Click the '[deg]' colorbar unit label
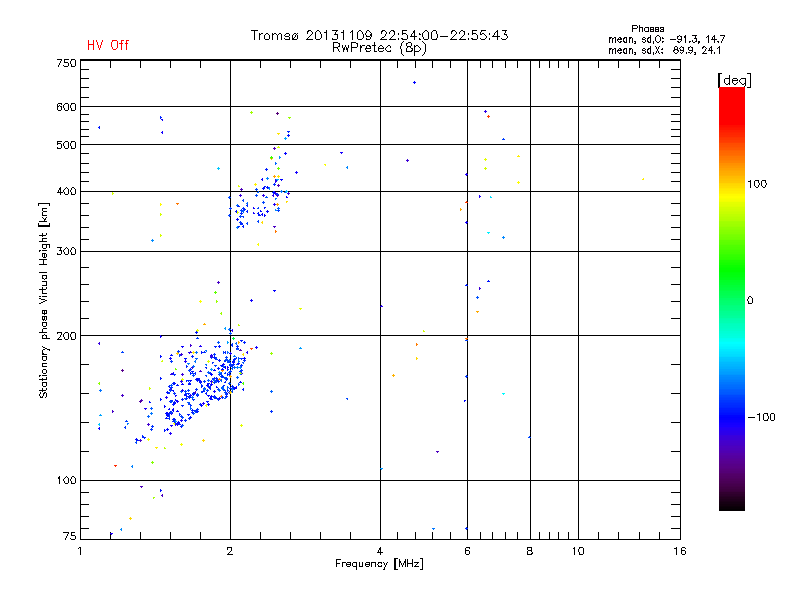This screenshot has width=800, height=600. 734,80
